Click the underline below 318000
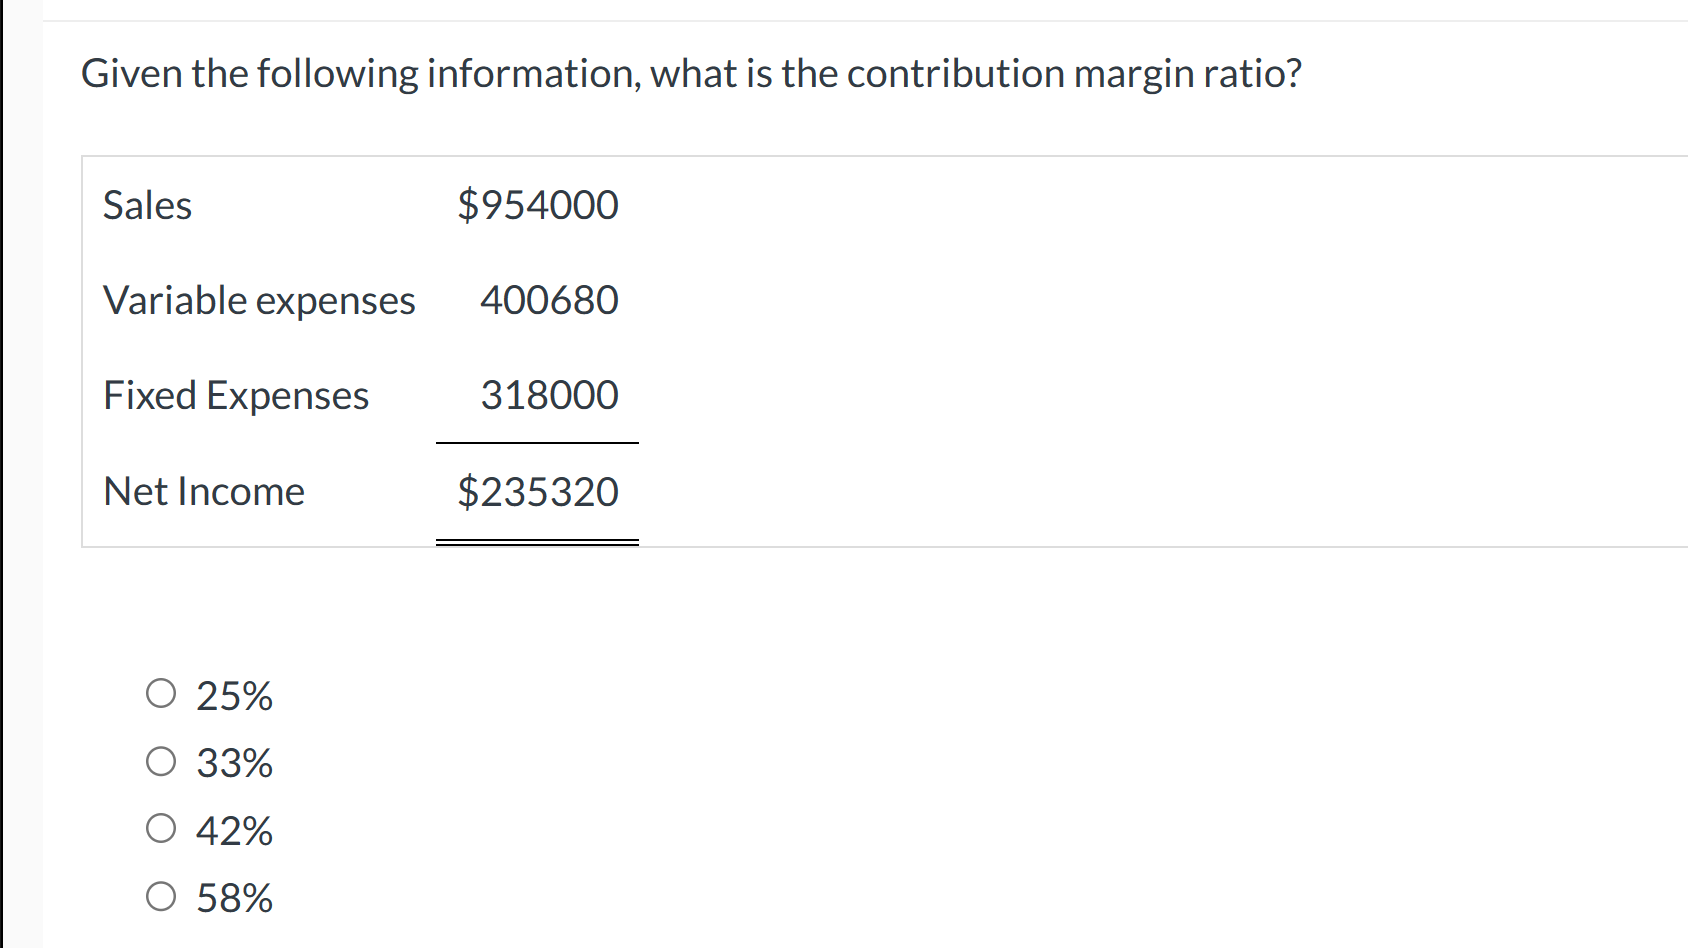Image resolution: width=1688 pixels, height=948 pixels. pyautogui.click(x=538, y=441)
